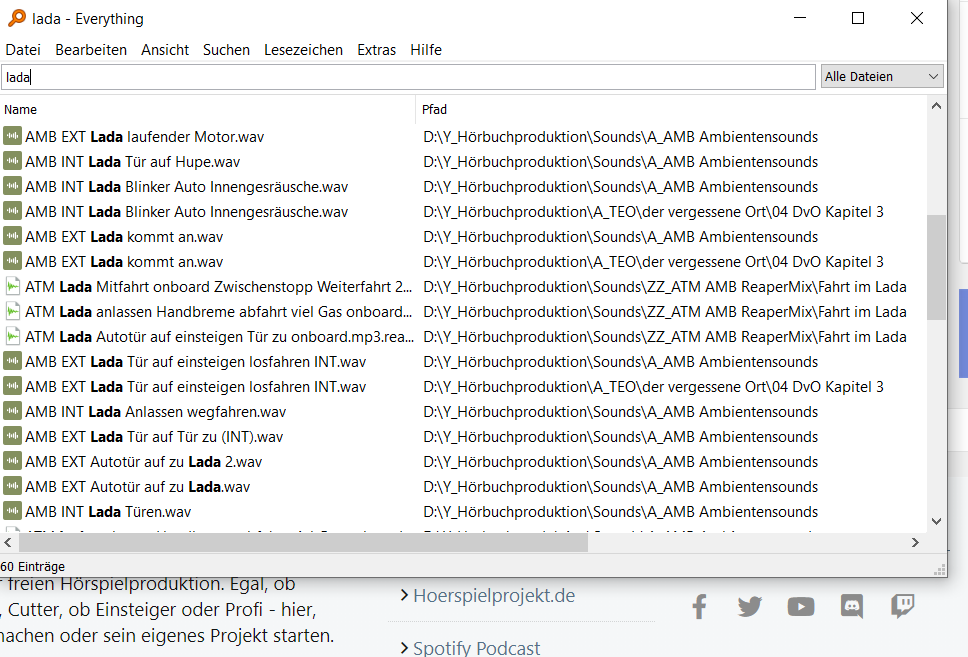
Task: Select 'ATM Lada Autotür auf einsteigen Tür zu onboard.mp3' file
Action: (219, 337)
